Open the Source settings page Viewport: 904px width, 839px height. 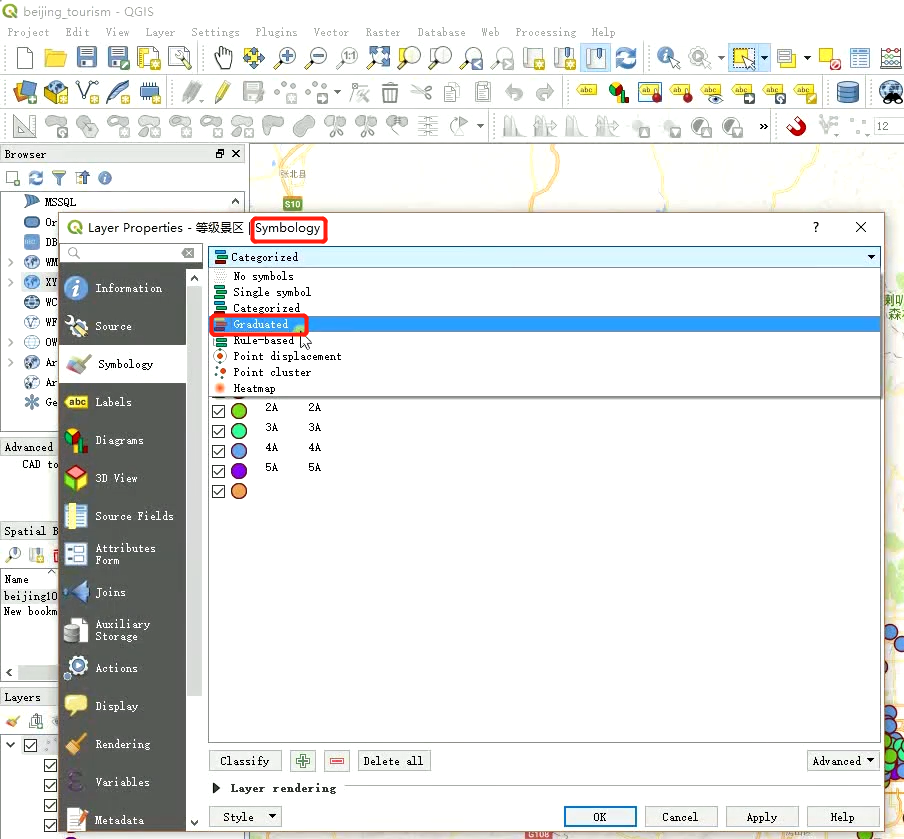[123, 326]
